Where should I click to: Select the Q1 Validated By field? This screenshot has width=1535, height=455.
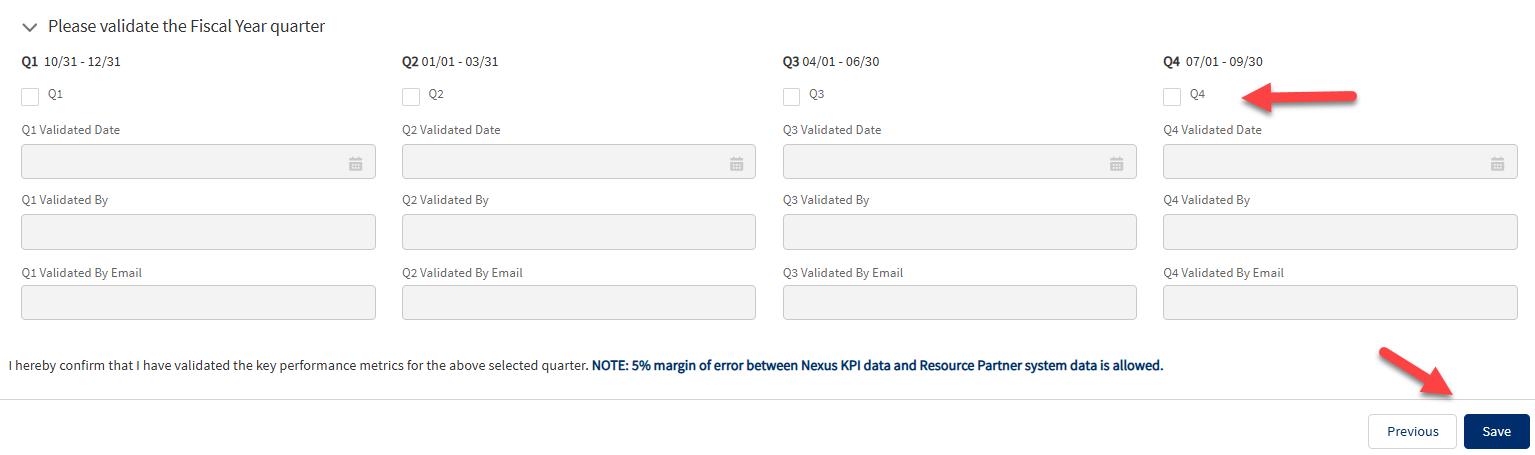pos(198,232)
